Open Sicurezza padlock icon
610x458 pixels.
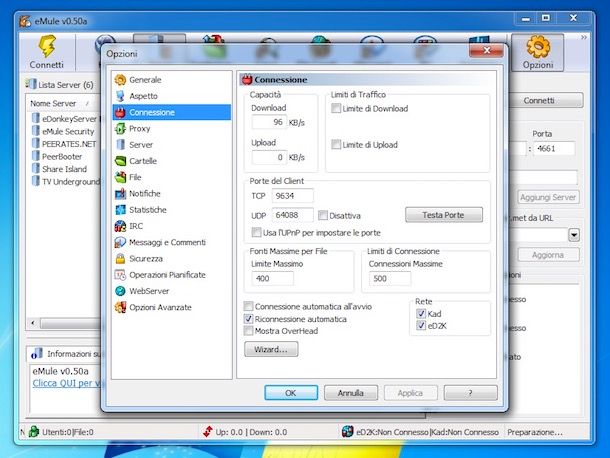click(120, 258)
